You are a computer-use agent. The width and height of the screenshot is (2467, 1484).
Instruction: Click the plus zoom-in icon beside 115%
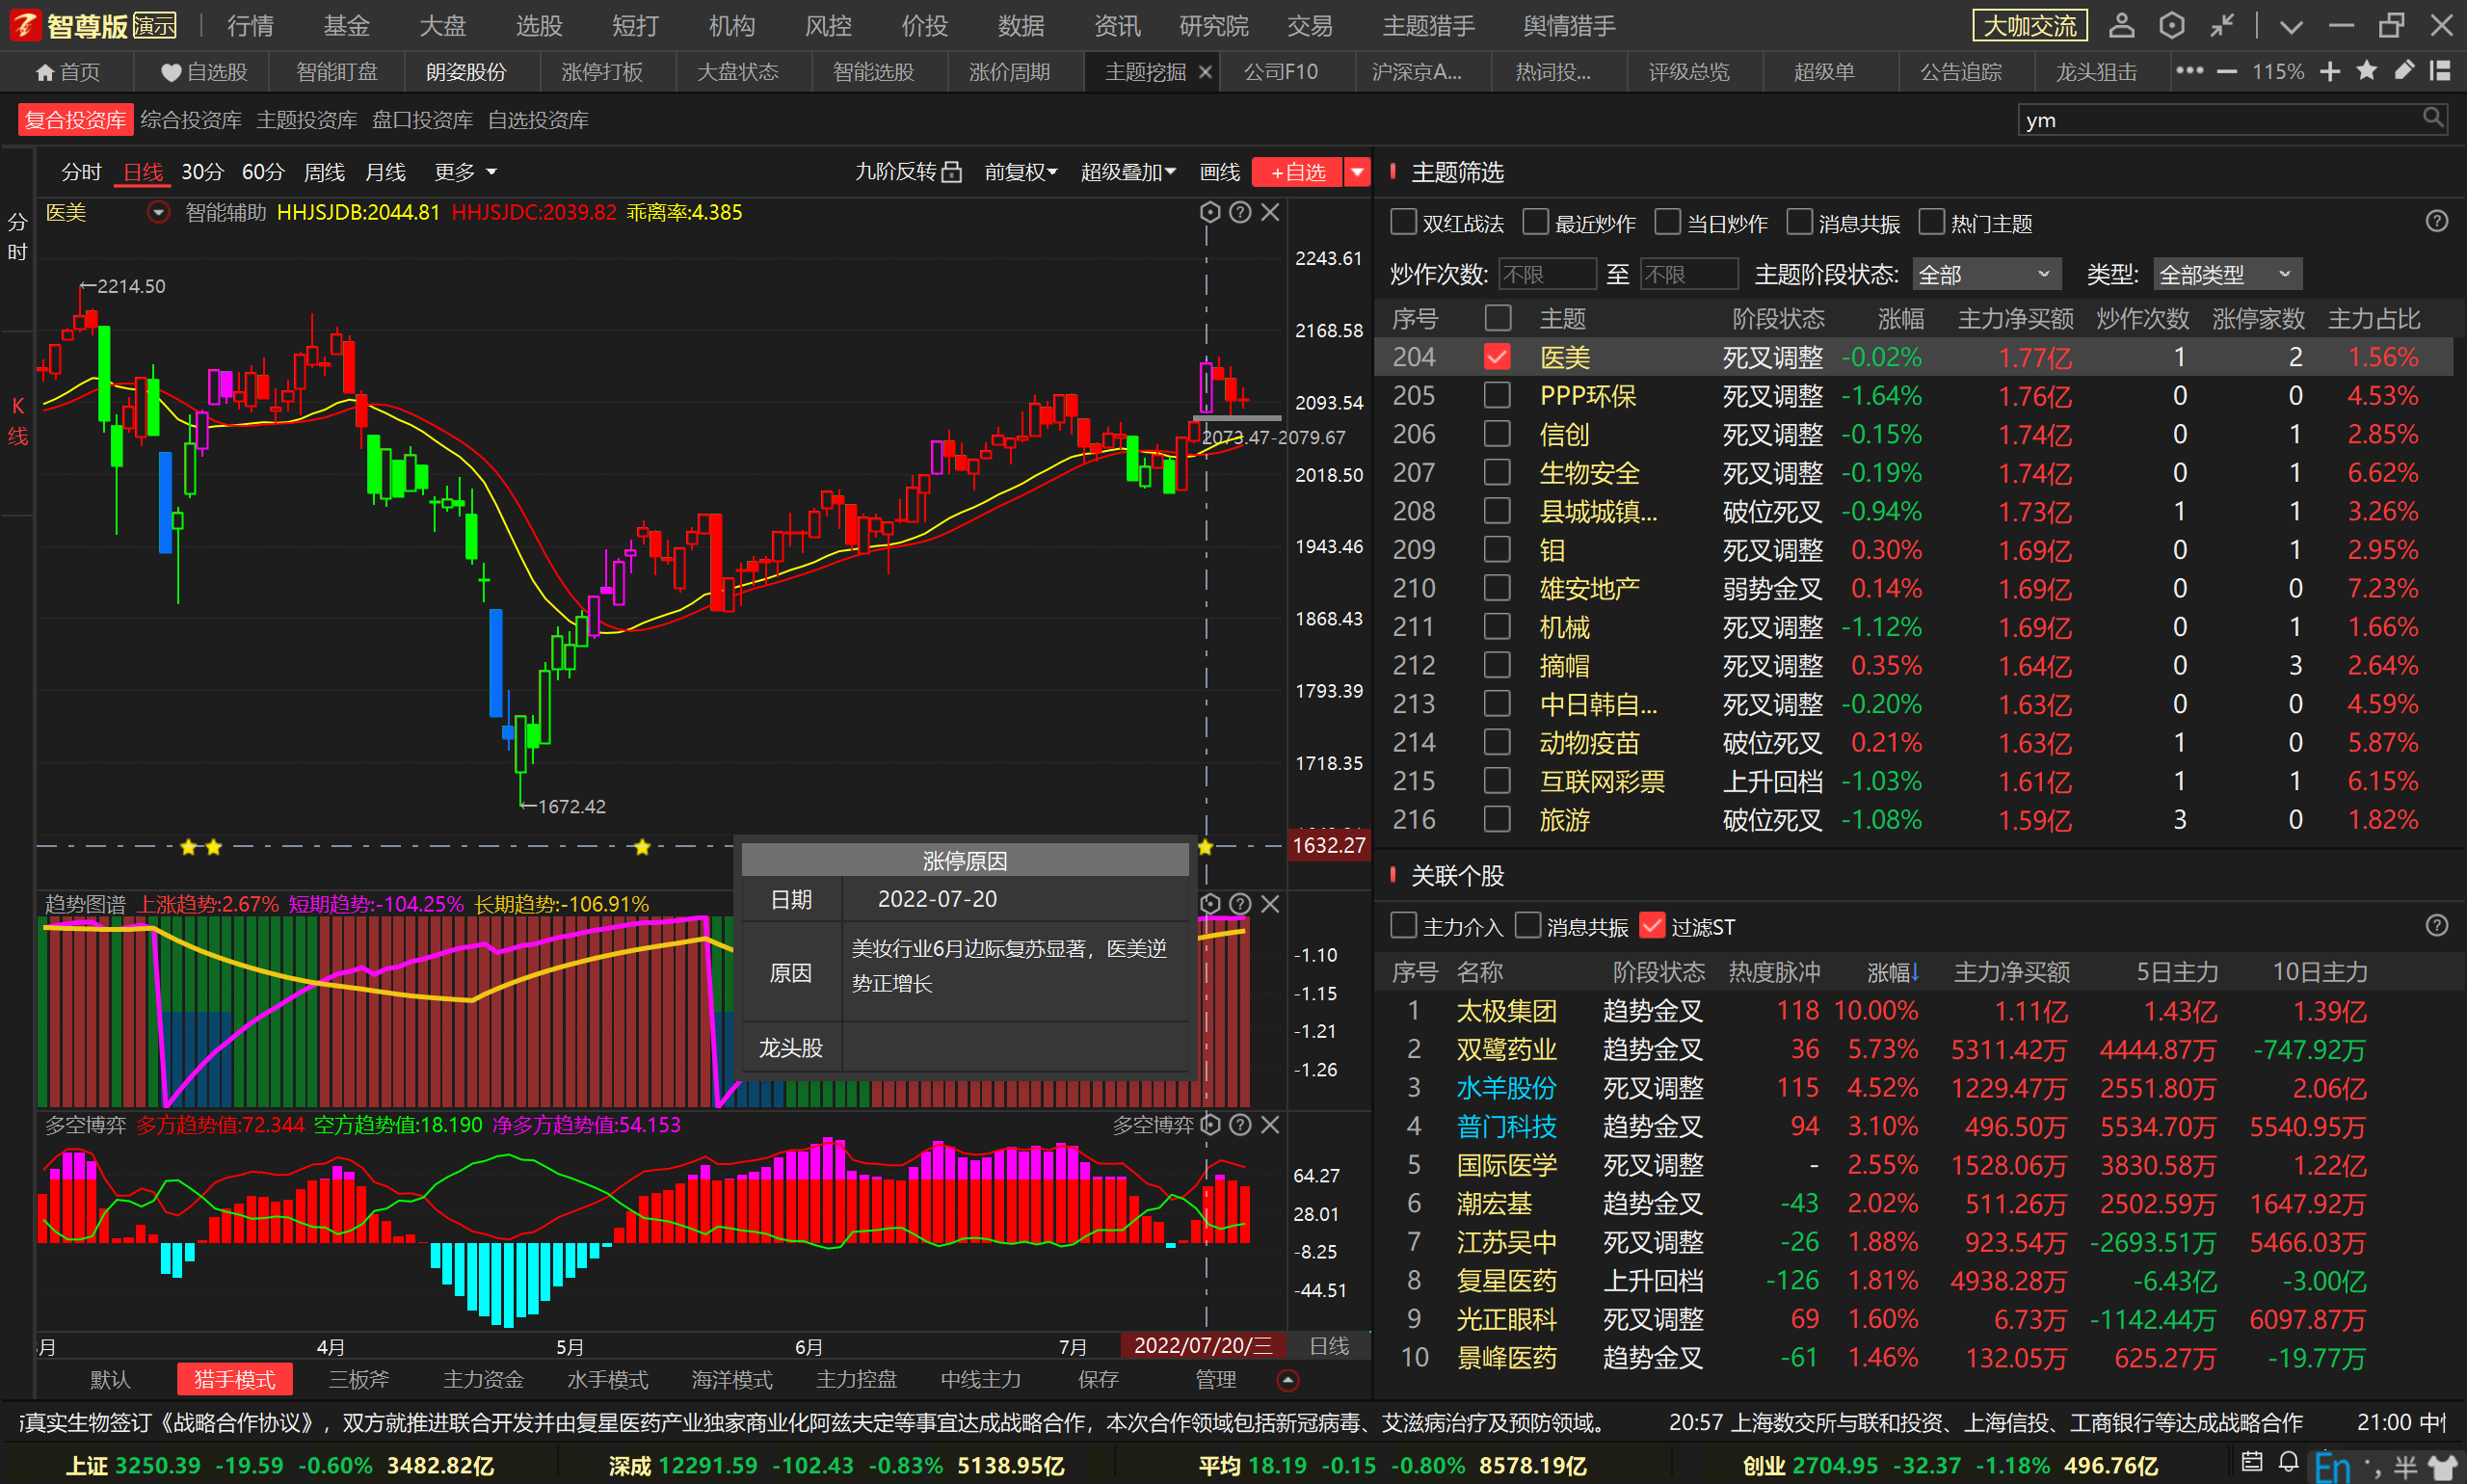click(2330, 72)
